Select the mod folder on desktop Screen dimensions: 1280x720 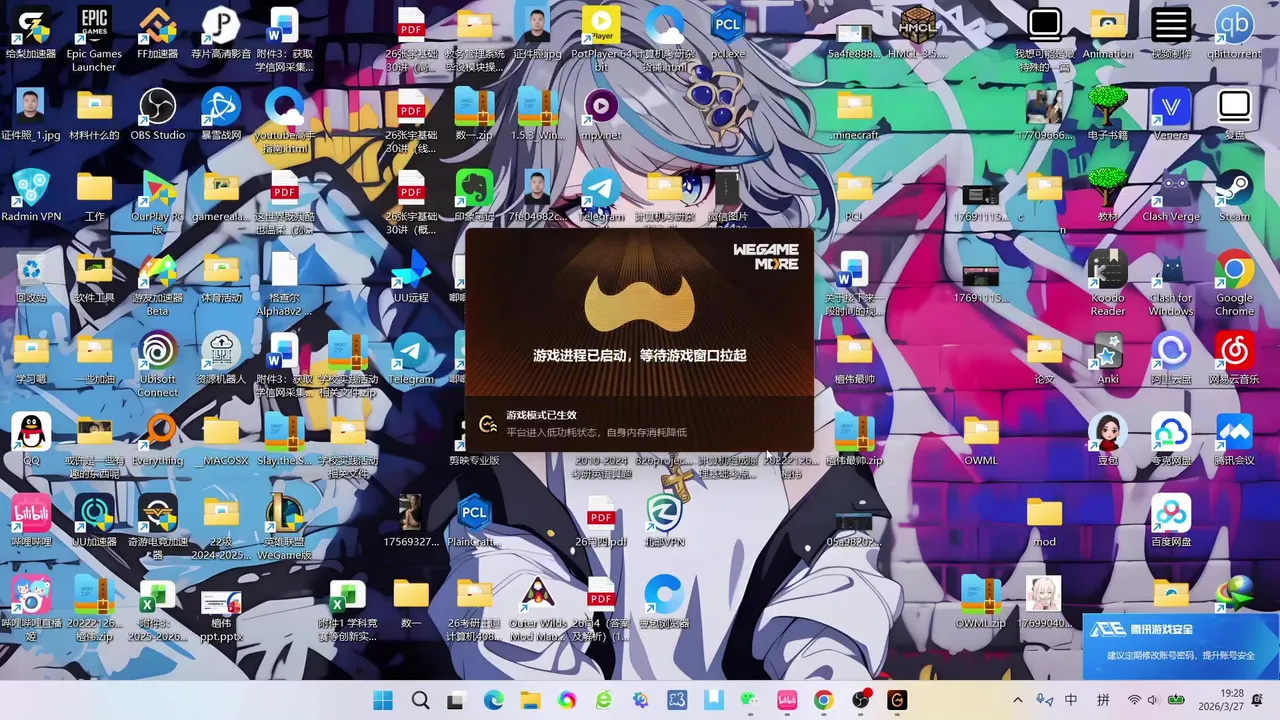coord(1044,521)
